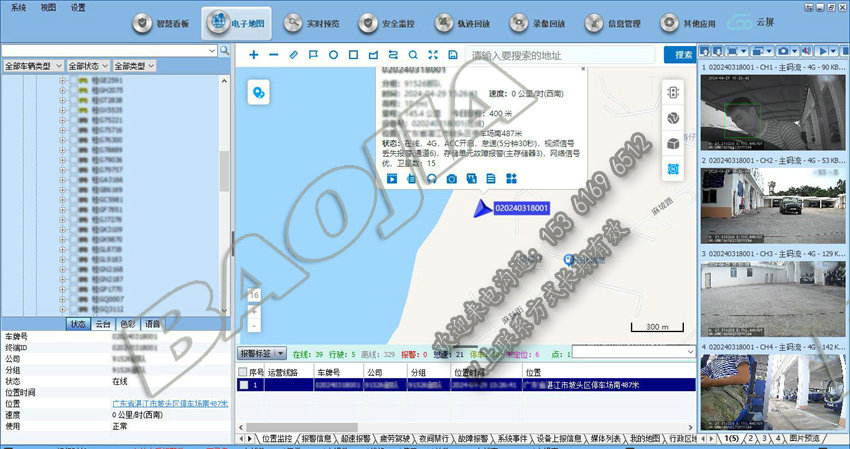Select the ruler distance measuring tool

[293, 54]
